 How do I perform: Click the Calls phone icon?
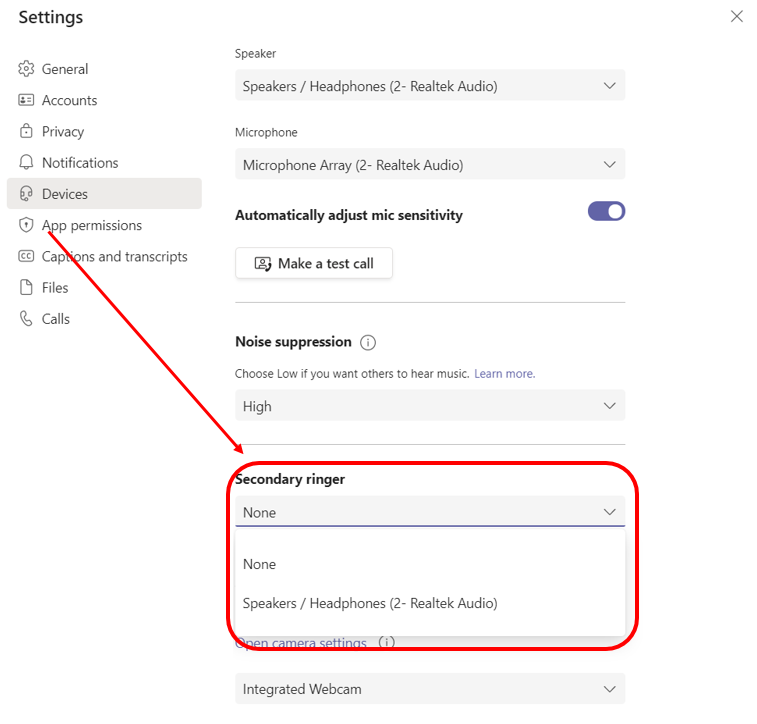tap(26, 319)
